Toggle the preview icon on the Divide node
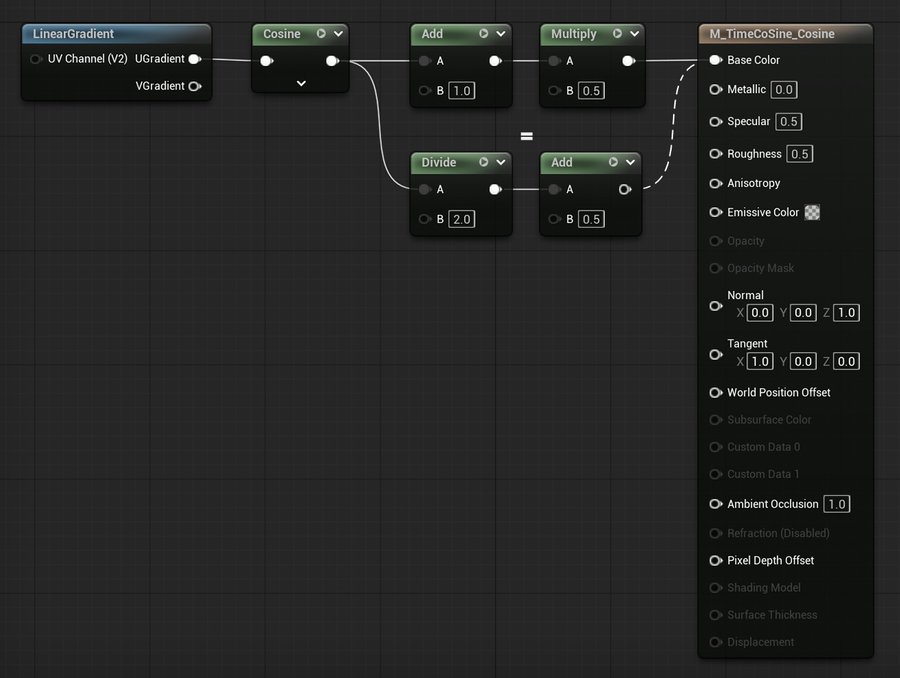This screenshot has height=678, width=900. [x=484, y=162]
